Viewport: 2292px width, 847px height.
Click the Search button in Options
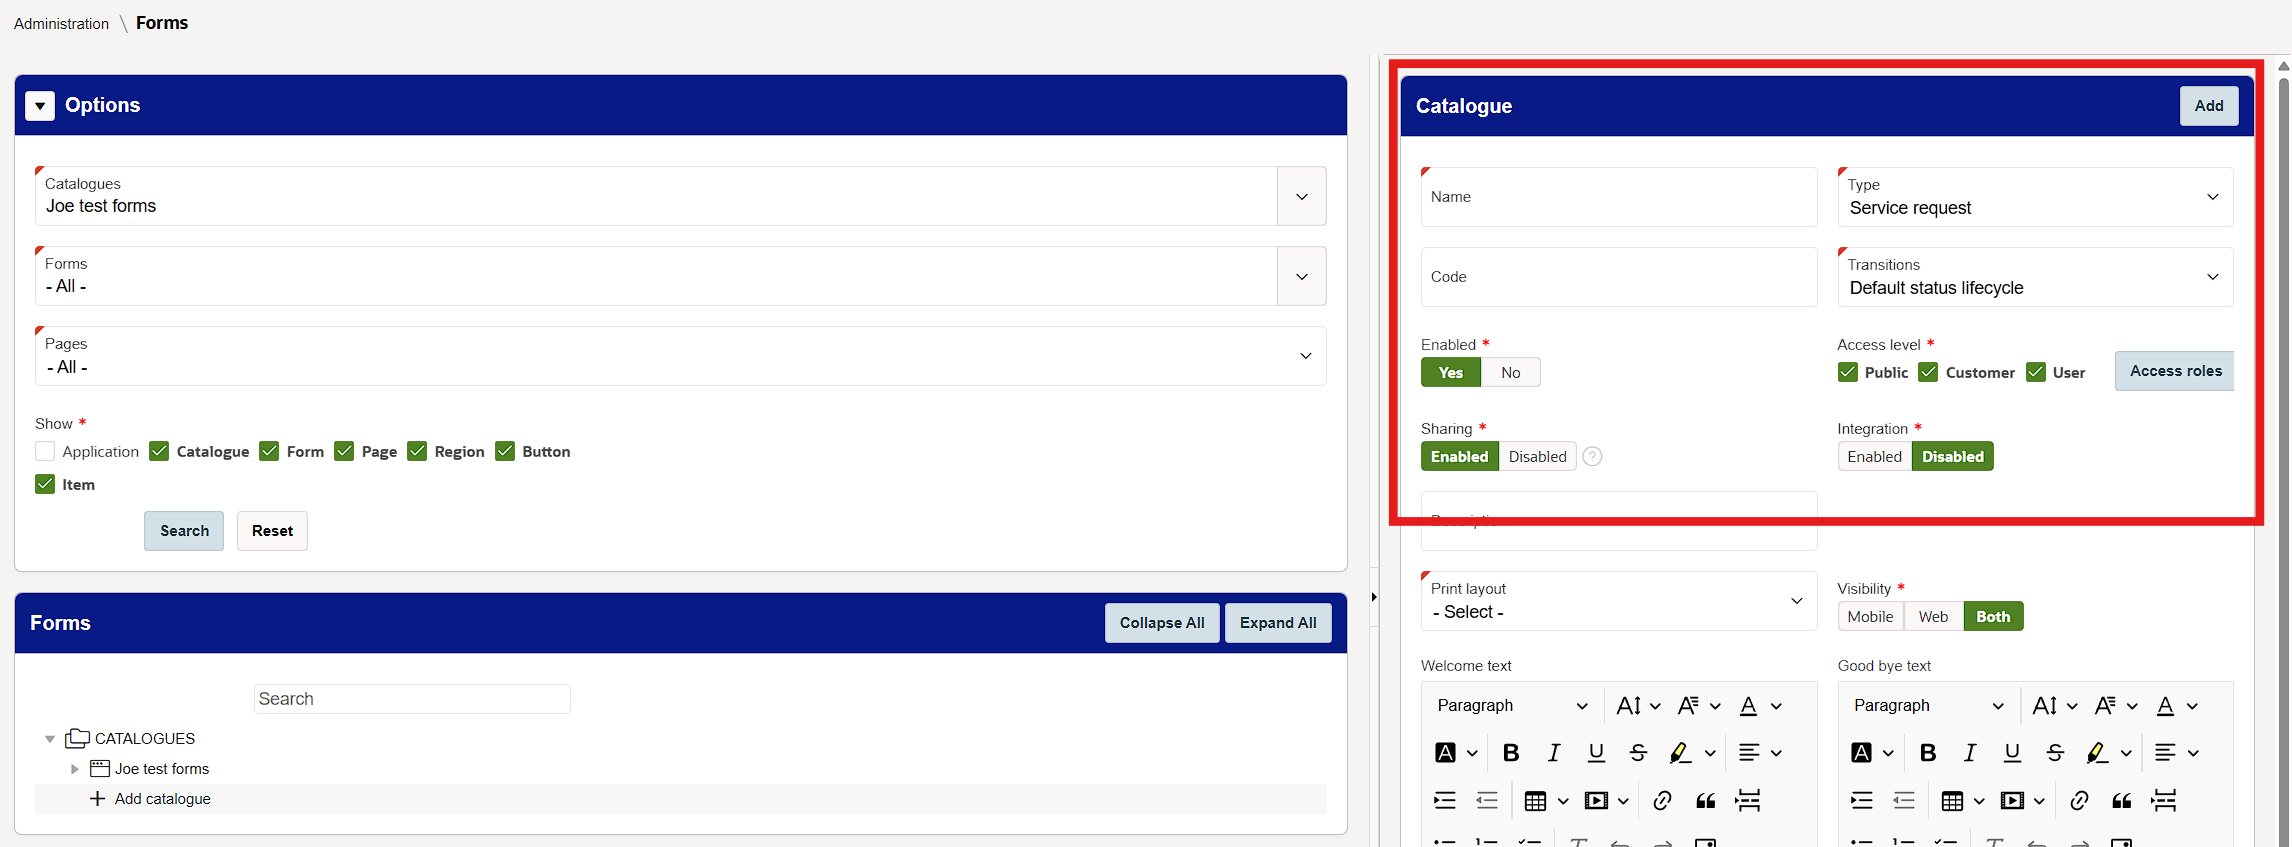point(184,531)
